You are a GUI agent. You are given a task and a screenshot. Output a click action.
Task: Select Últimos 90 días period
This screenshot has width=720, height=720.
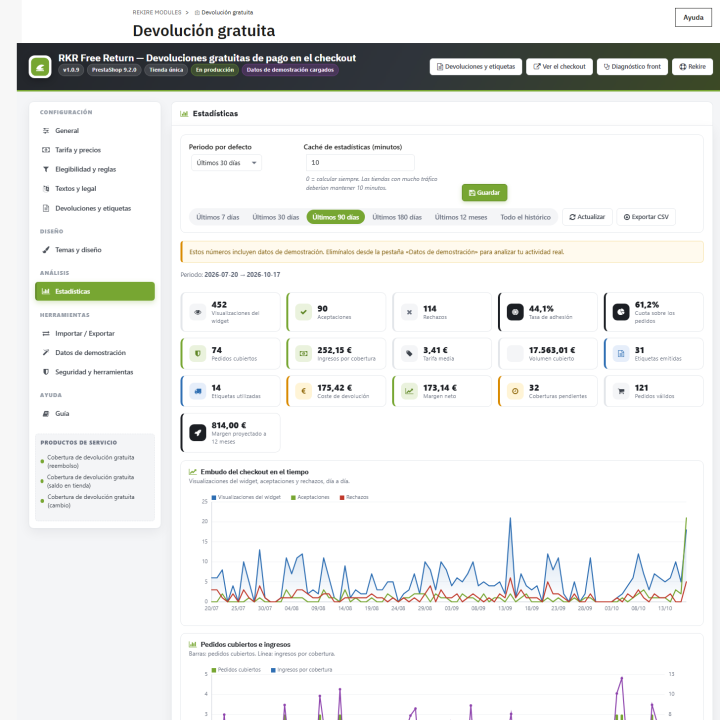336,217
